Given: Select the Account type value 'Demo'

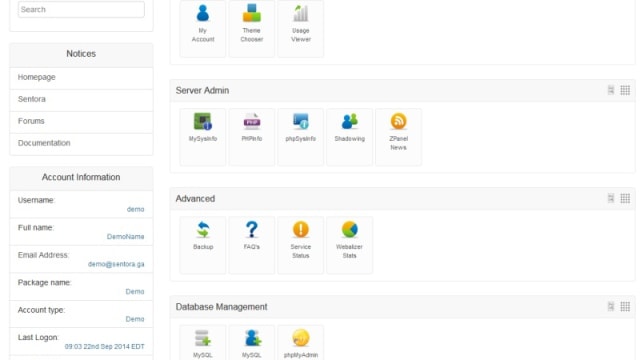Looking at the screenshot, I should pyautogui.click(x=135, y=319).
